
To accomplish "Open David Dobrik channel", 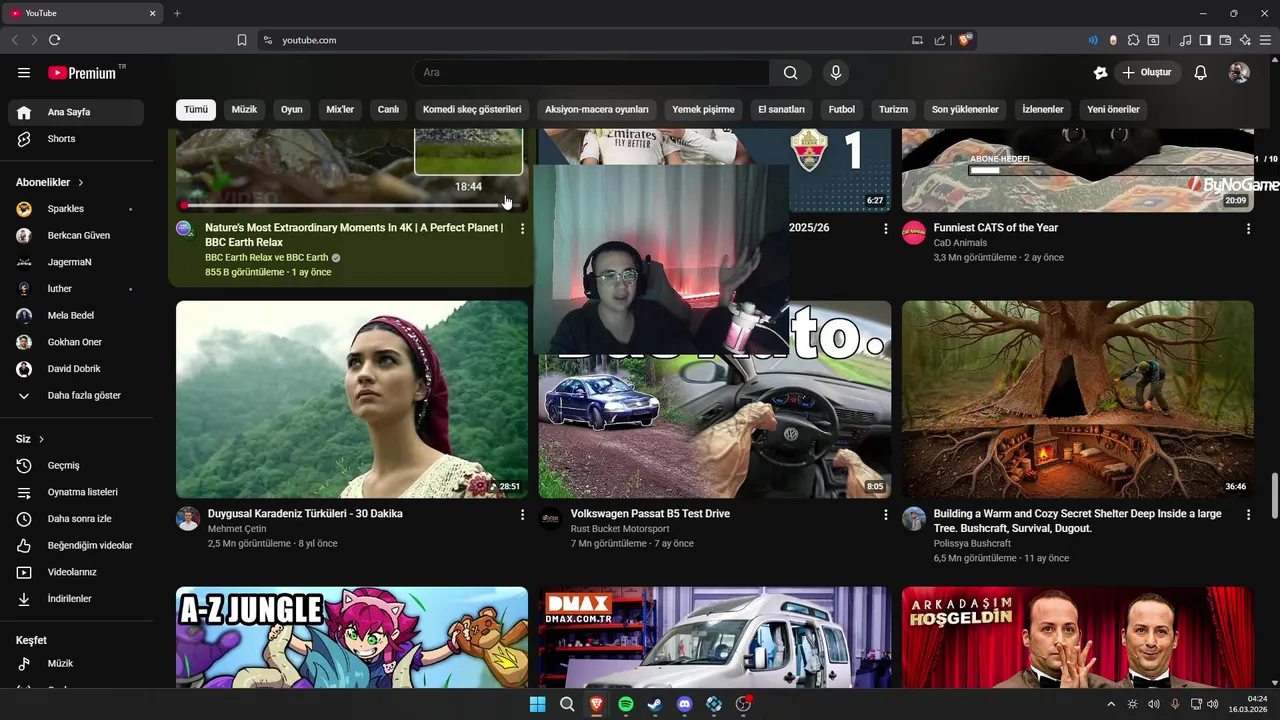I will (x=76, y=369).
